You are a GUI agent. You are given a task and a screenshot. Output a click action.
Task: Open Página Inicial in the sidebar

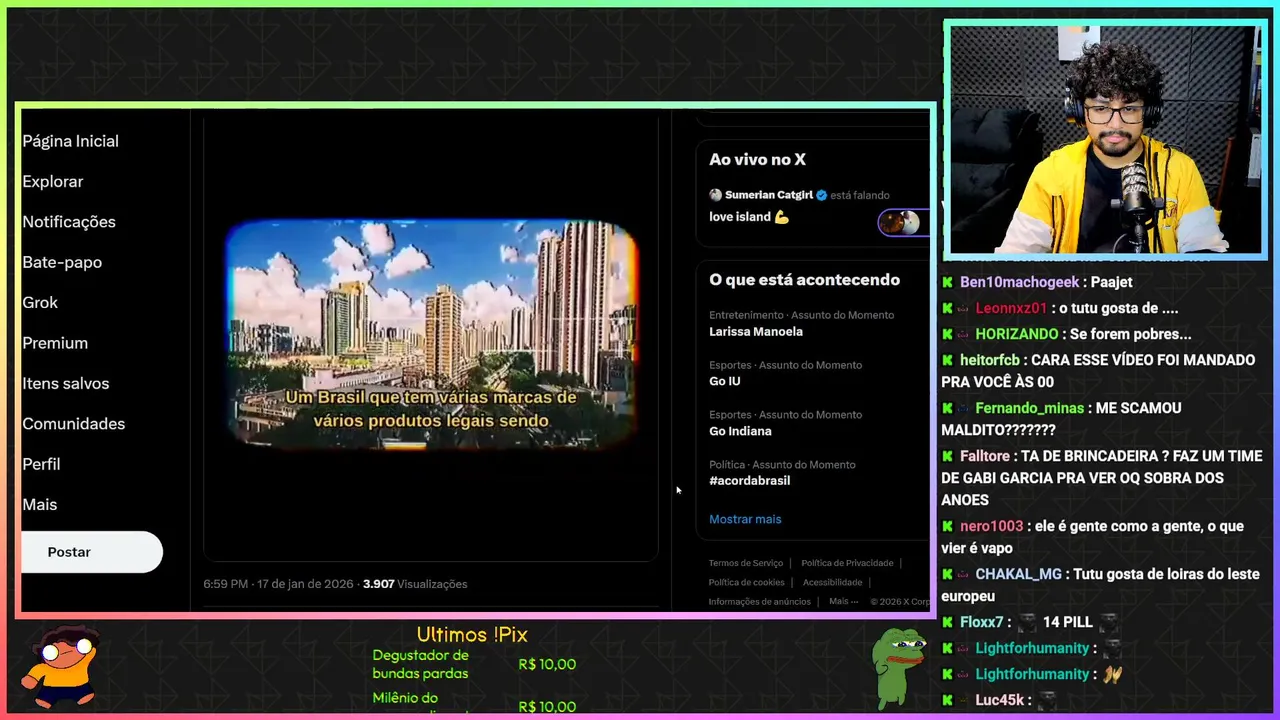tap(70, 141)
